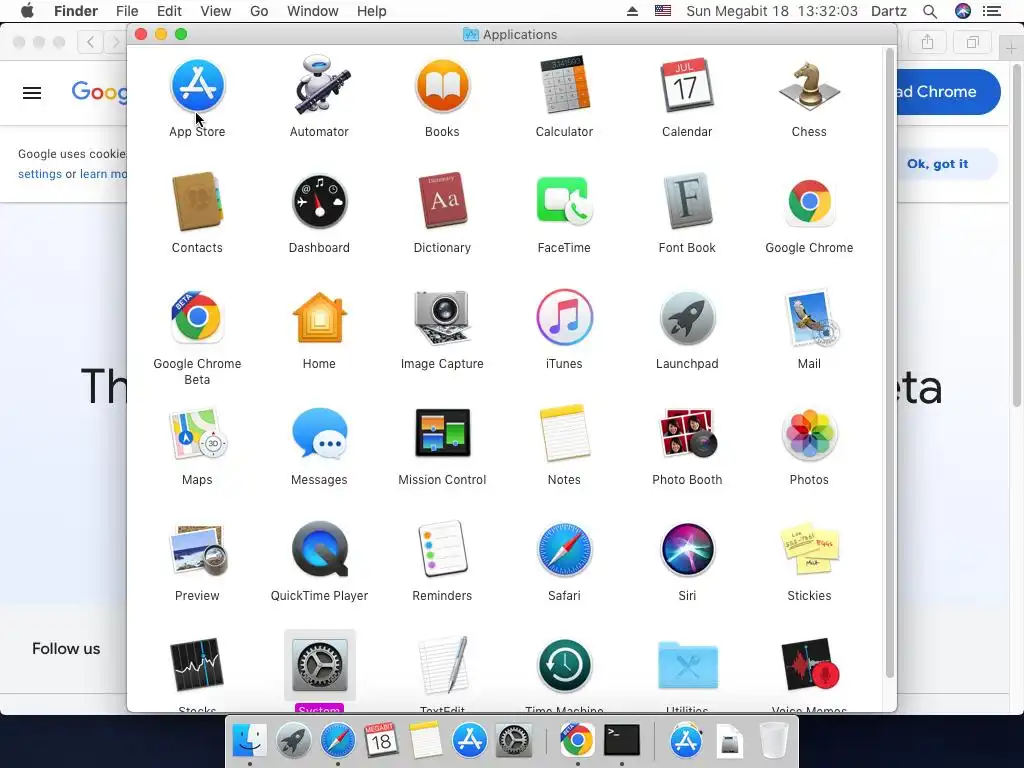Select the Voice Memos app

point(809,665)
